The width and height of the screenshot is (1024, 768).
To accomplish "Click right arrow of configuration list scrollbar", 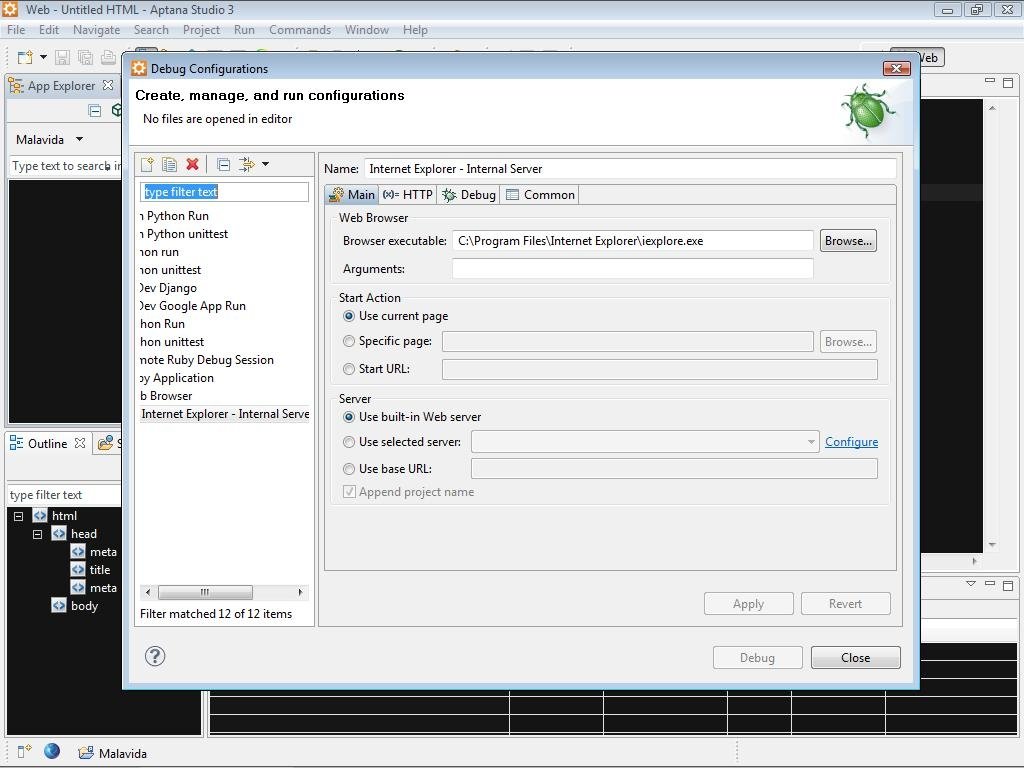I will (300, 592).
